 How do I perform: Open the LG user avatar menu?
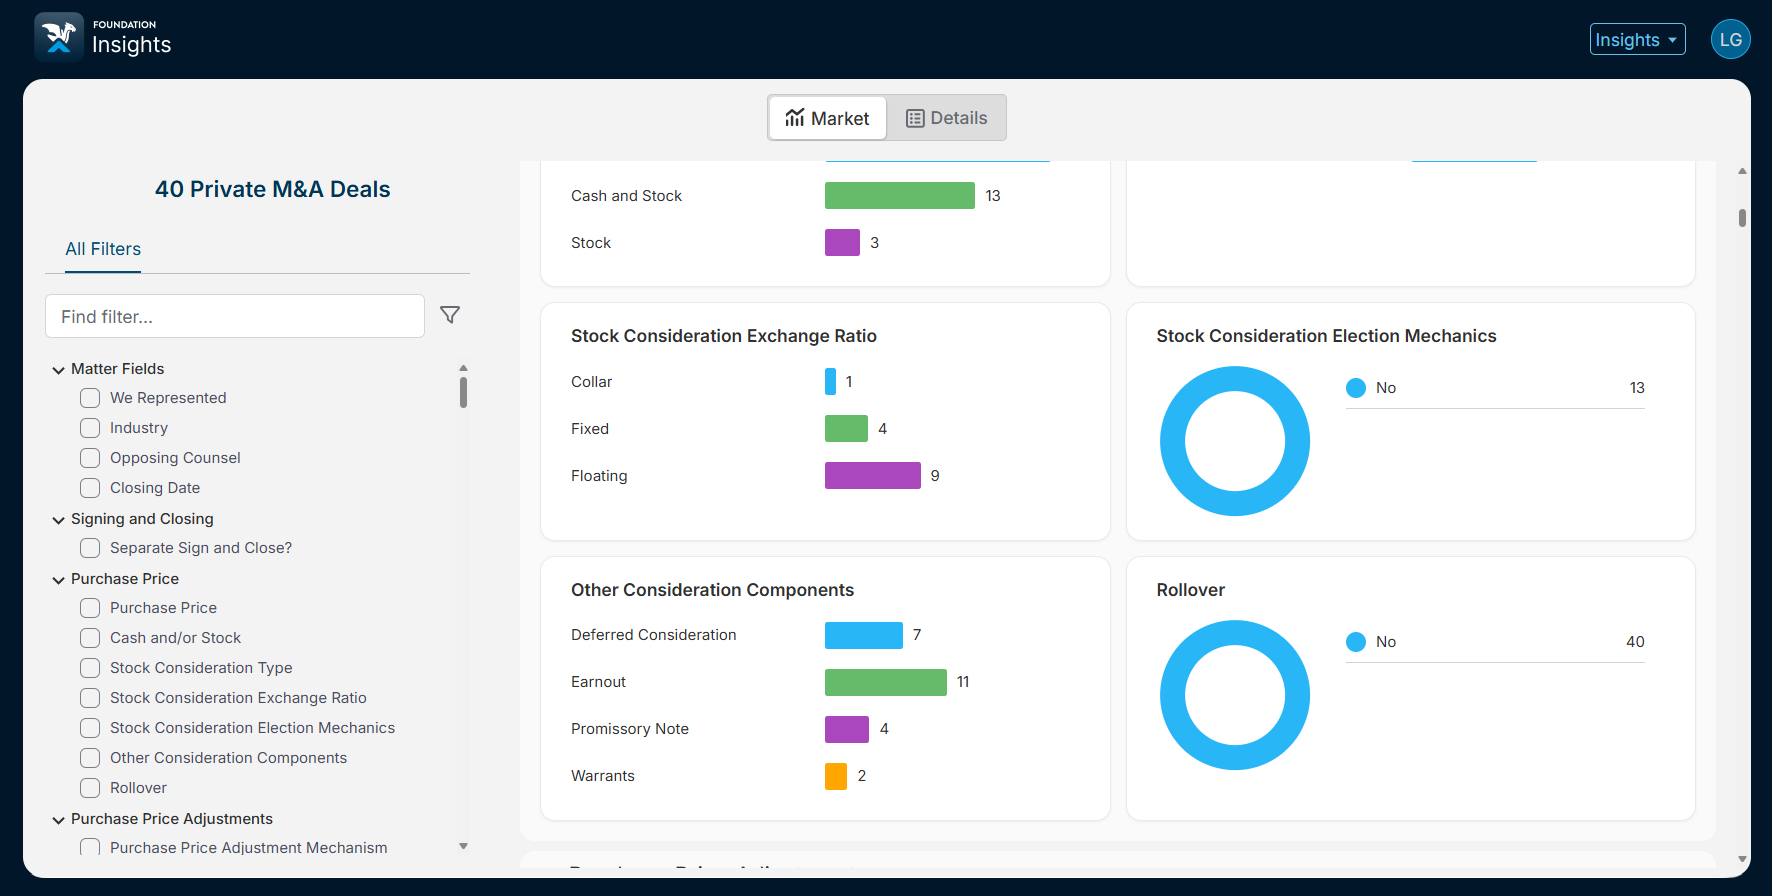click(1730, 40)
